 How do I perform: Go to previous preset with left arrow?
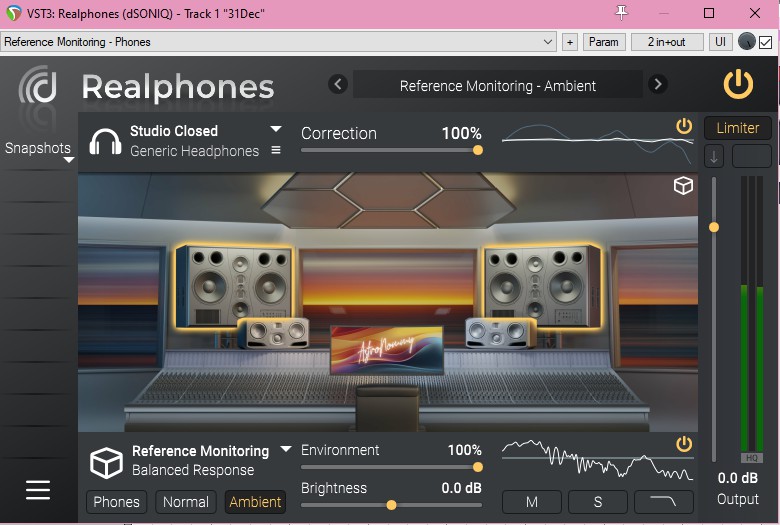tap(338, 84)
